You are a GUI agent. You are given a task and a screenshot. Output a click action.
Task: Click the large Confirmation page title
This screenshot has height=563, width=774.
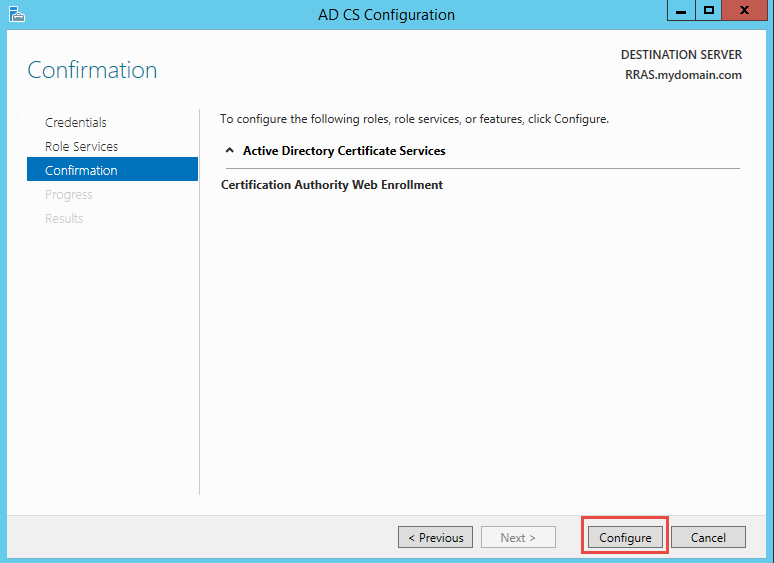92,70
